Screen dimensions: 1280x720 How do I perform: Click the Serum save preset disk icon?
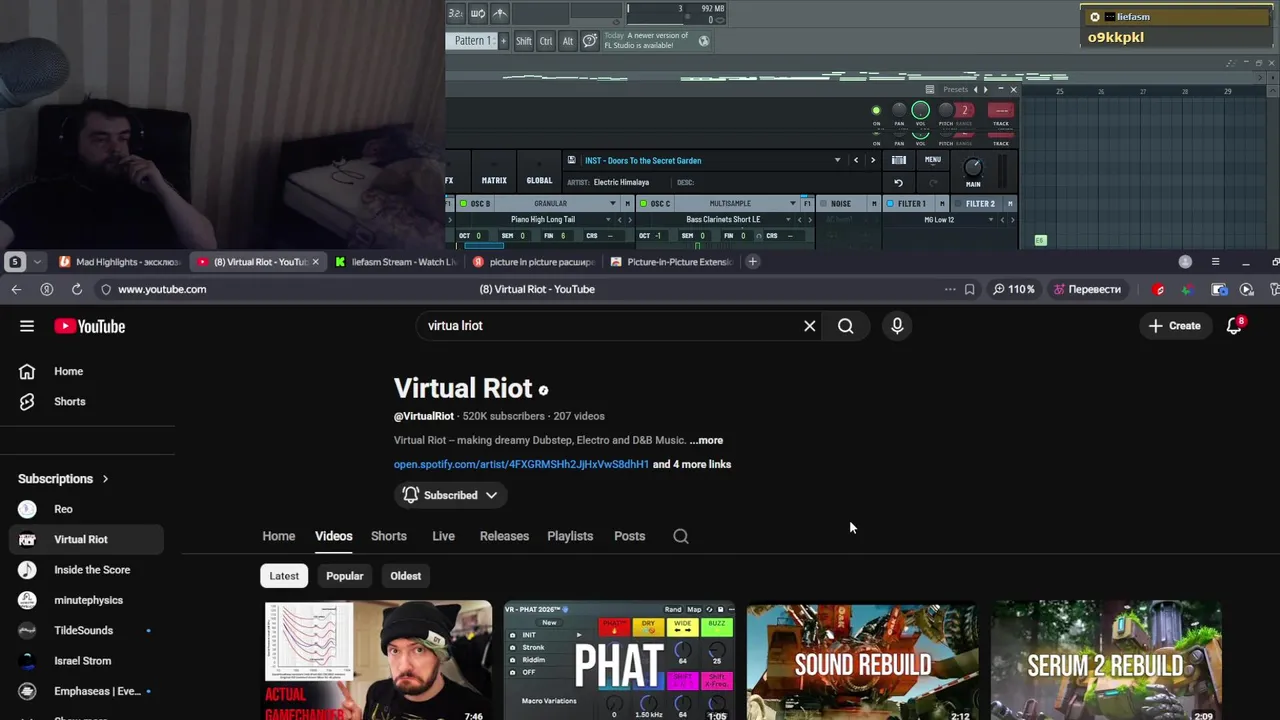(x=571, y=160)
